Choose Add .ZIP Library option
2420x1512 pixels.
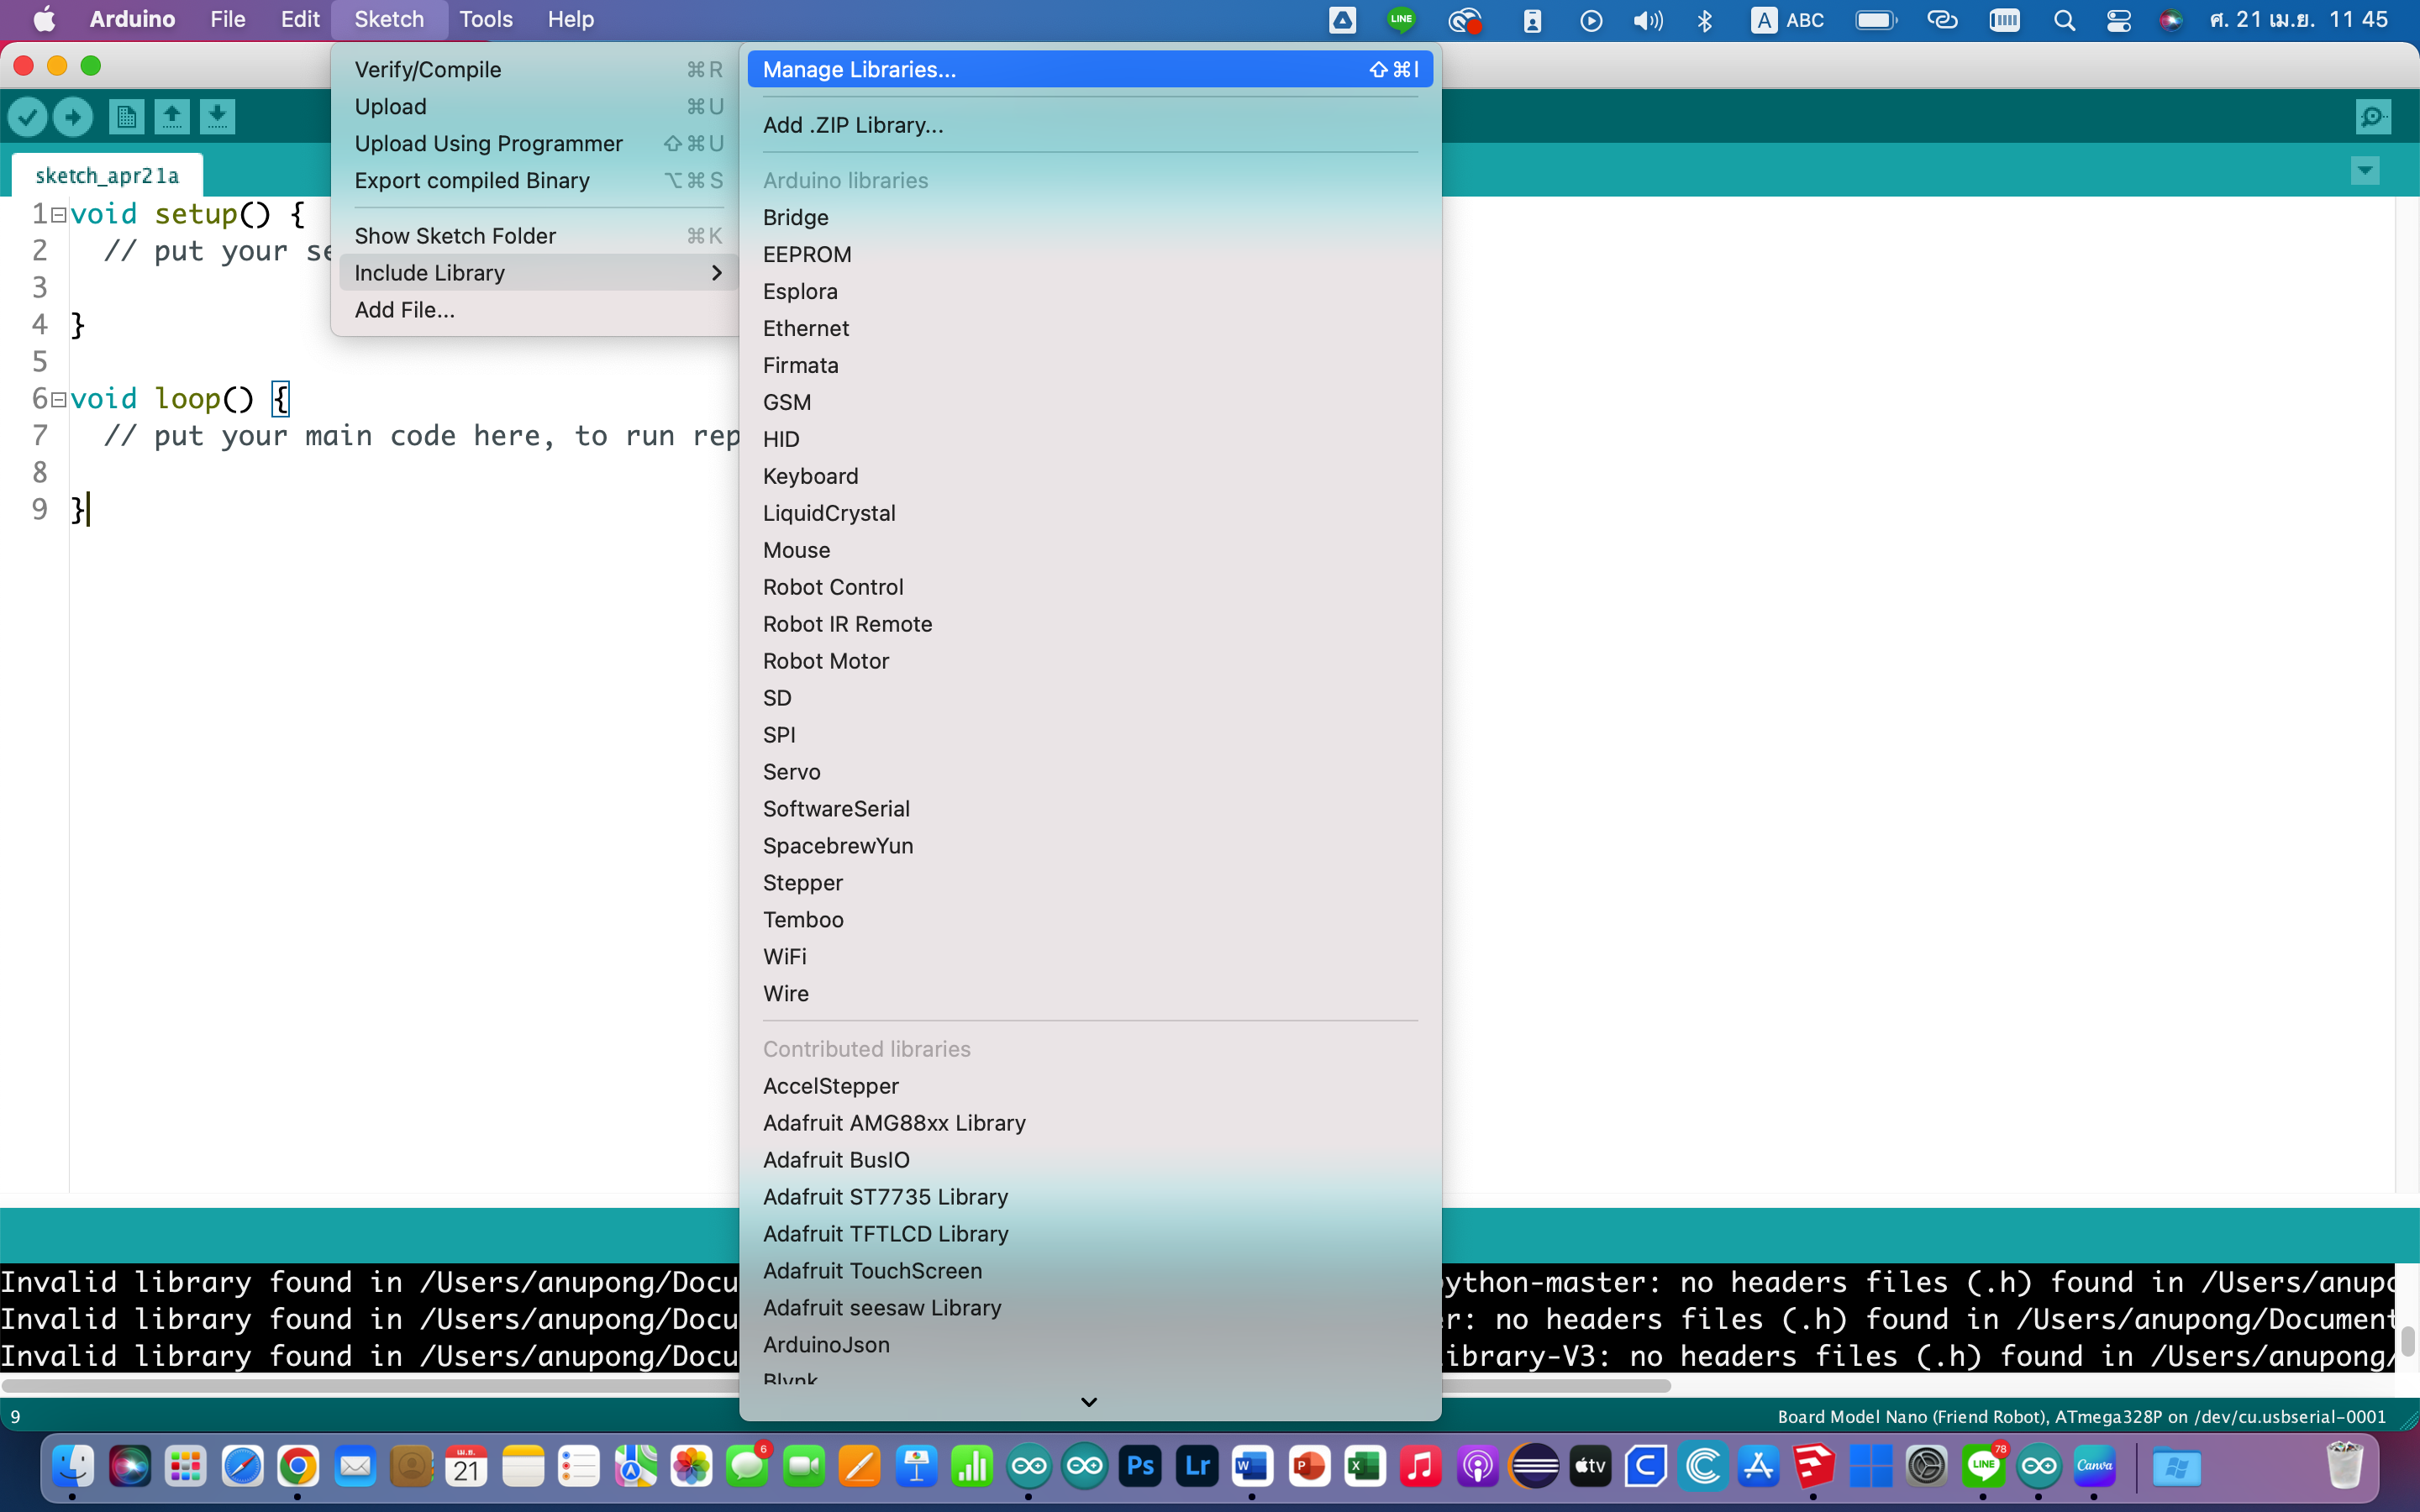pyautogui.click(x=1090, y=125)
